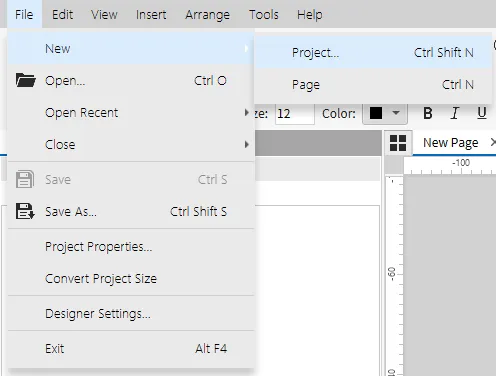
Task: Click the Save As disk icon
Action: 25,211
